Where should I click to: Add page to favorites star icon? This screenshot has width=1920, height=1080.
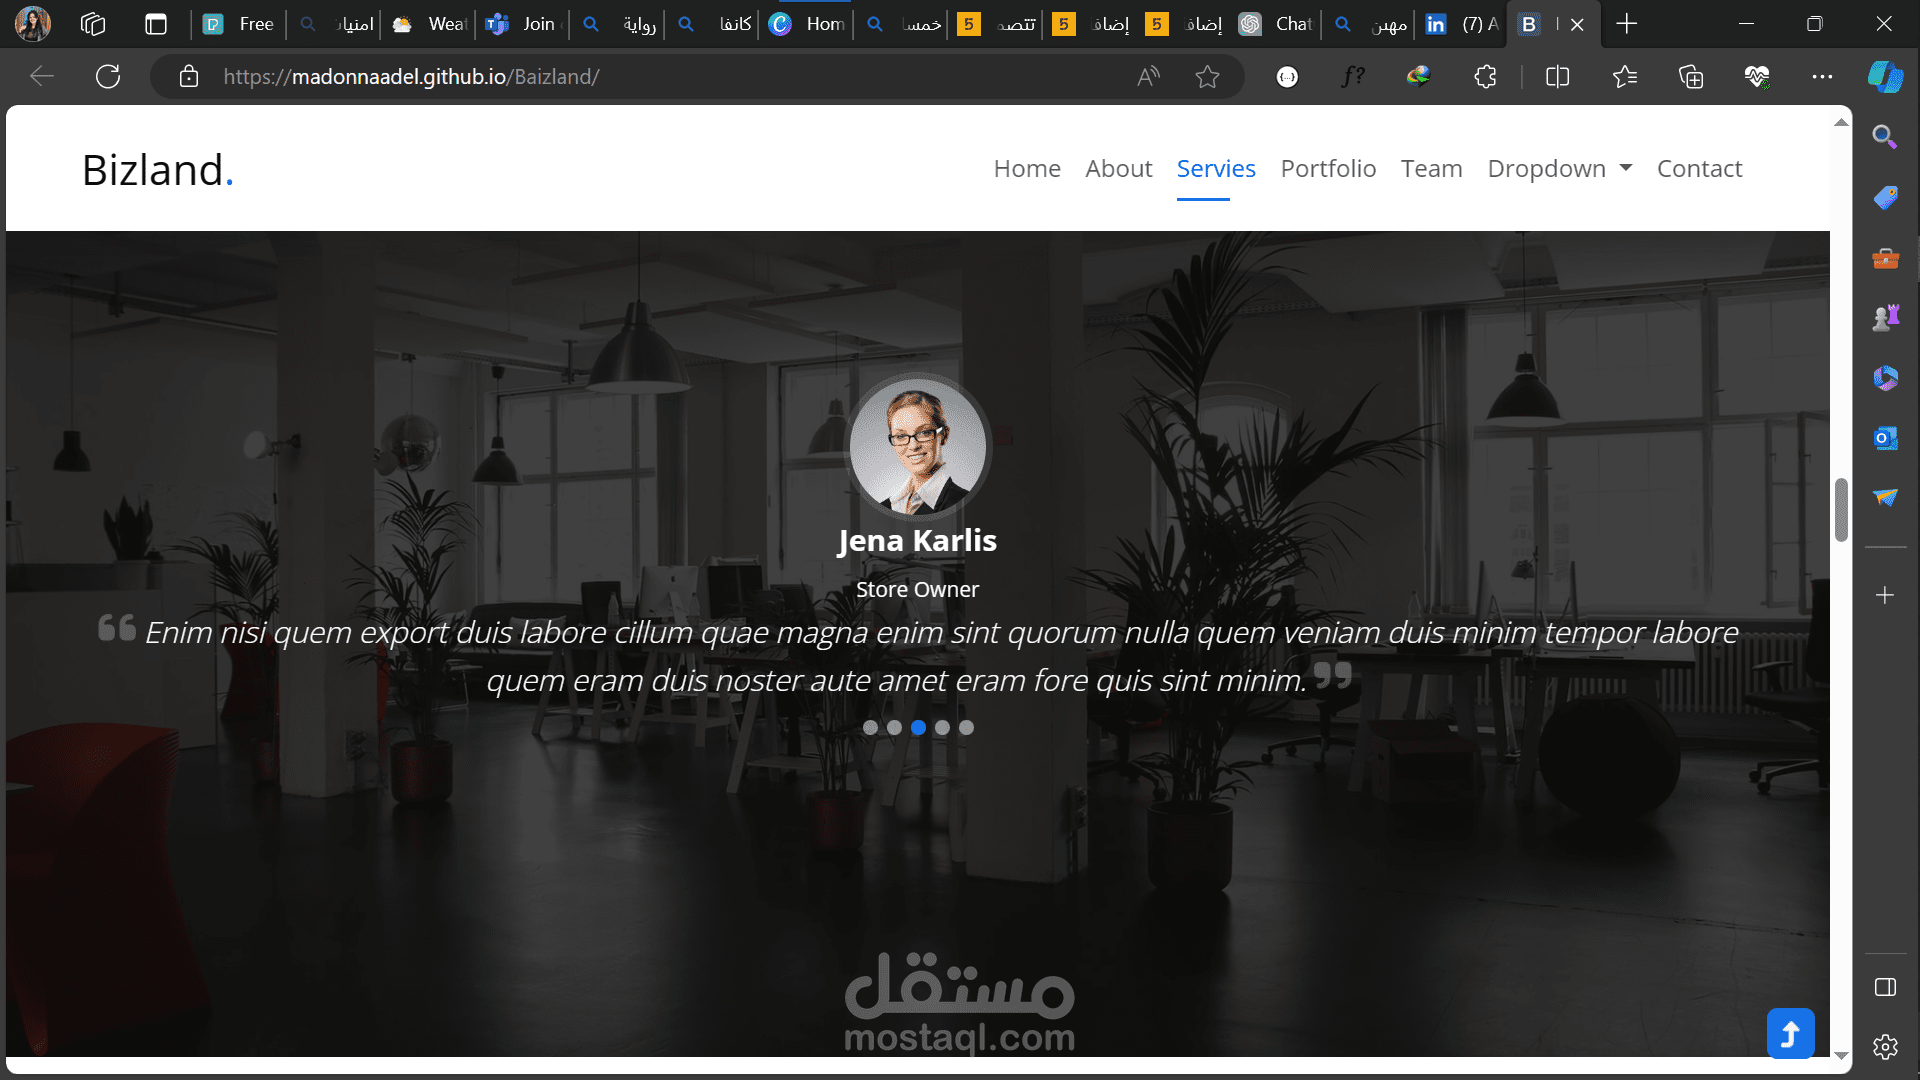[x=1207, y=77]
